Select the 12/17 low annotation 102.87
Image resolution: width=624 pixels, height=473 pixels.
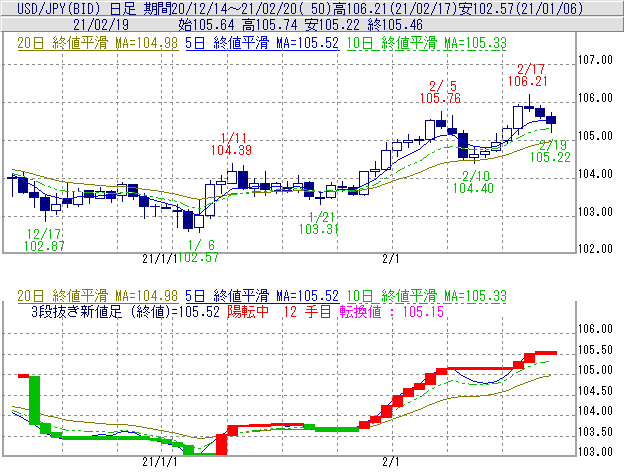[43, 245]
